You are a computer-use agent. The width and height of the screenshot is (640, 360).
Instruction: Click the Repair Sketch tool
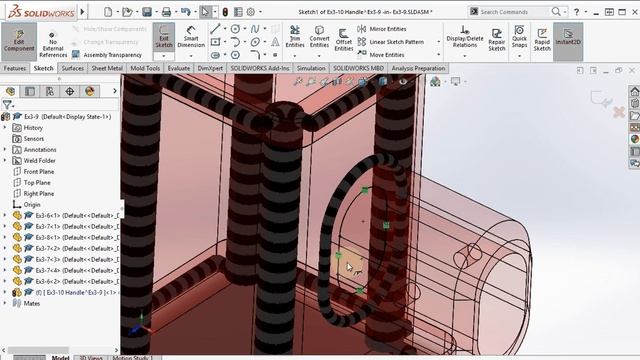[497, 40]
